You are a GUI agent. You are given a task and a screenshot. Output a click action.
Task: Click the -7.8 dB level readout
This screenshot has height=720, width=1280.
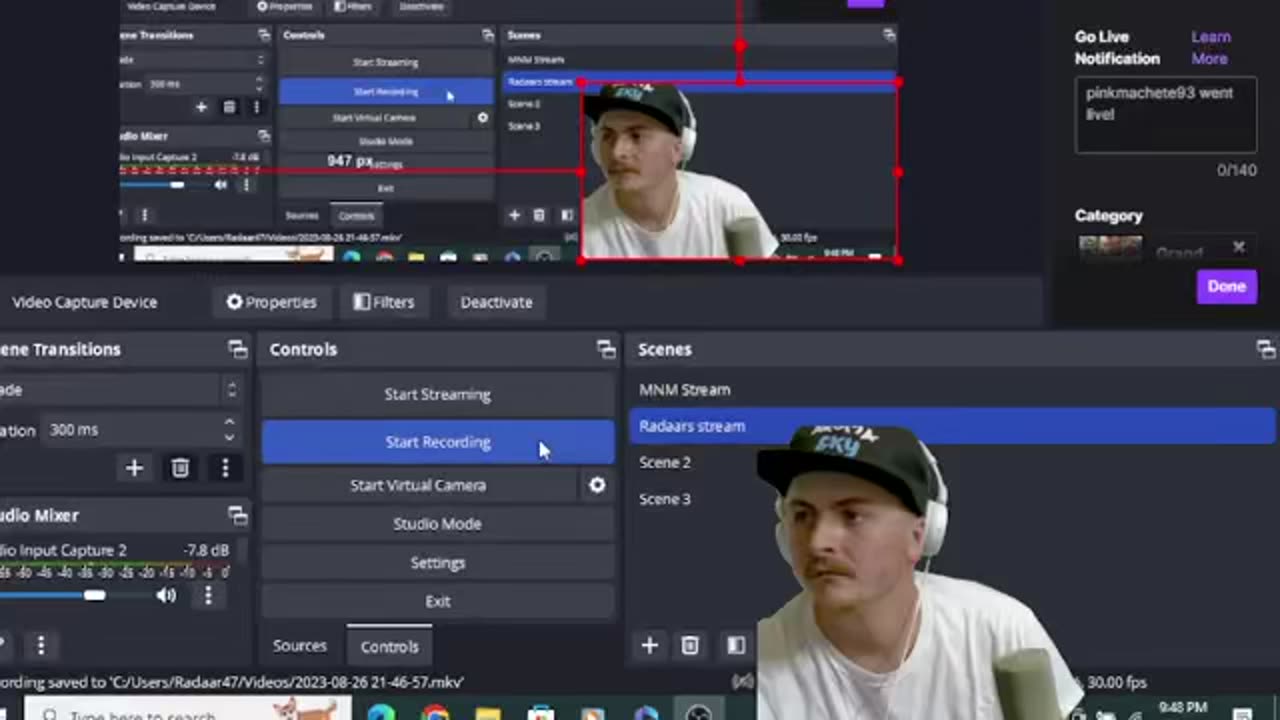click(206, 550)
